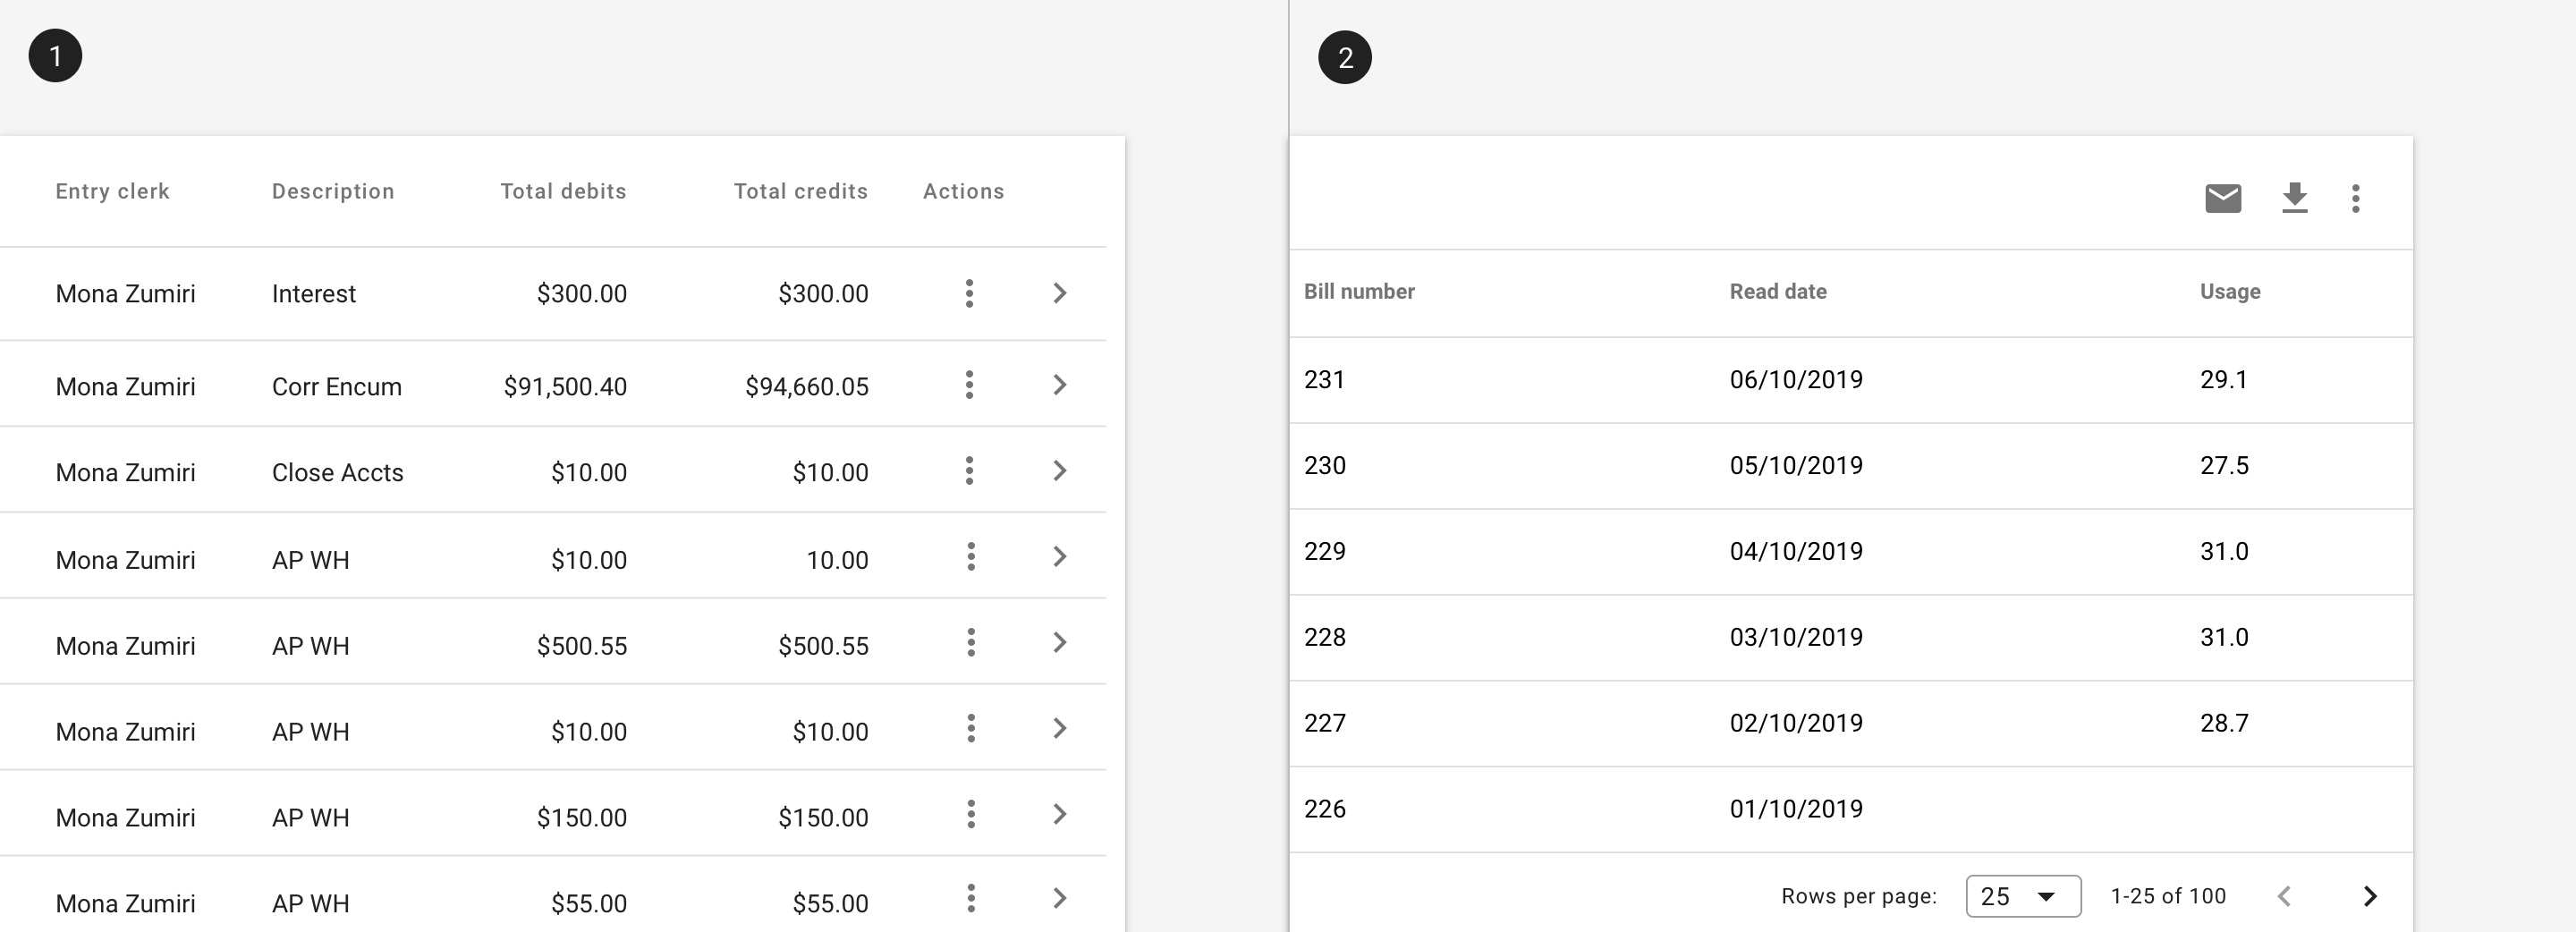Click the read date 03/10/2019
This screenshot has height=932, width=2576.
point(1796,638)
